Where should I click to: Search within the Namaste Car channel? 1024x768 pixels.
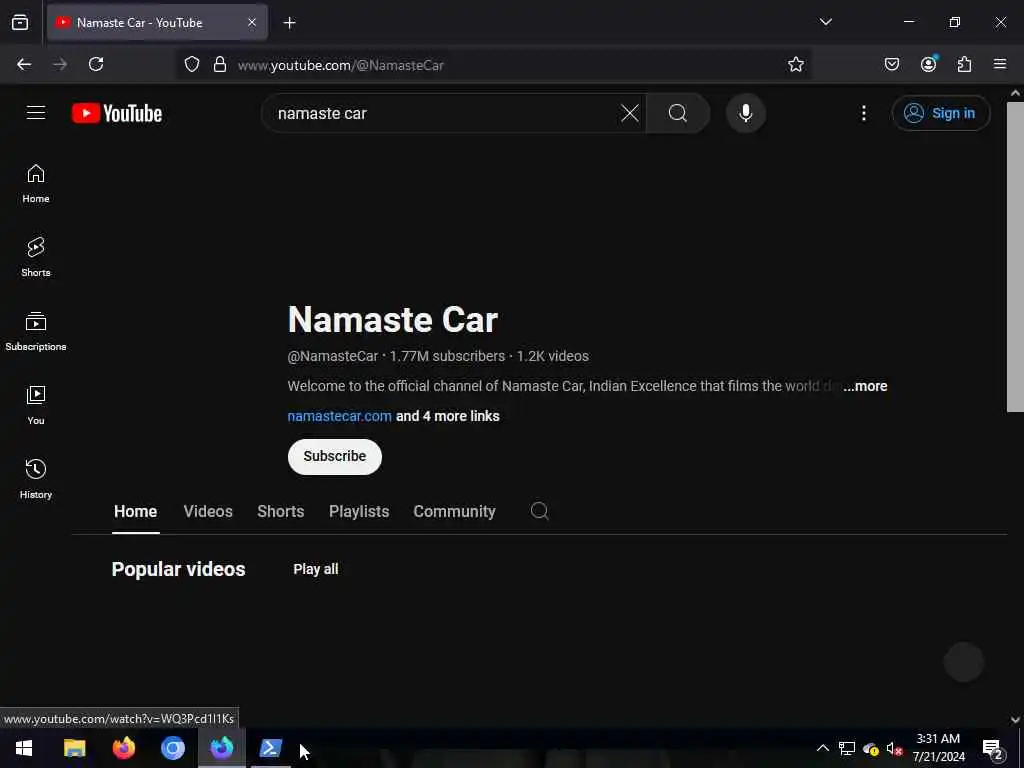click(539, 511)
